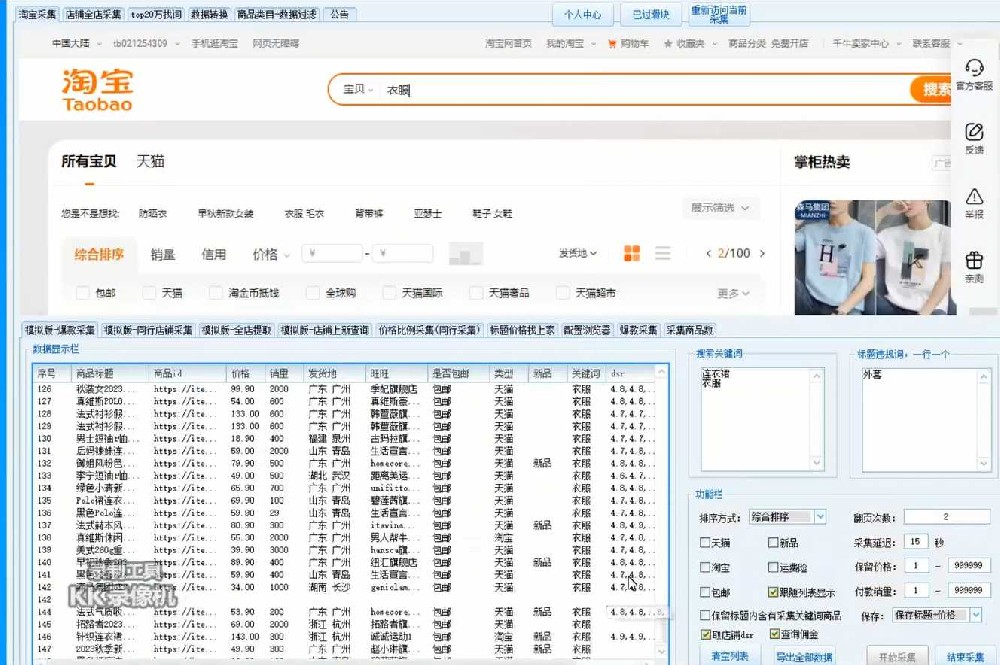Click the 搜索关键词 text area
This screenshot has height=665, width=1000.
tap(758, 419)
